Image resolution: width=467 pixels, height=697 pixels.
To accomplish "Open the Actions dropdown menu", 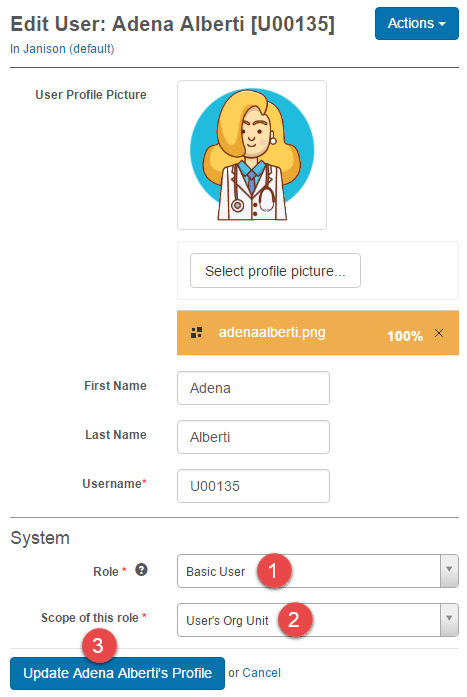I will pyautogui.click(x=416, y=24).
